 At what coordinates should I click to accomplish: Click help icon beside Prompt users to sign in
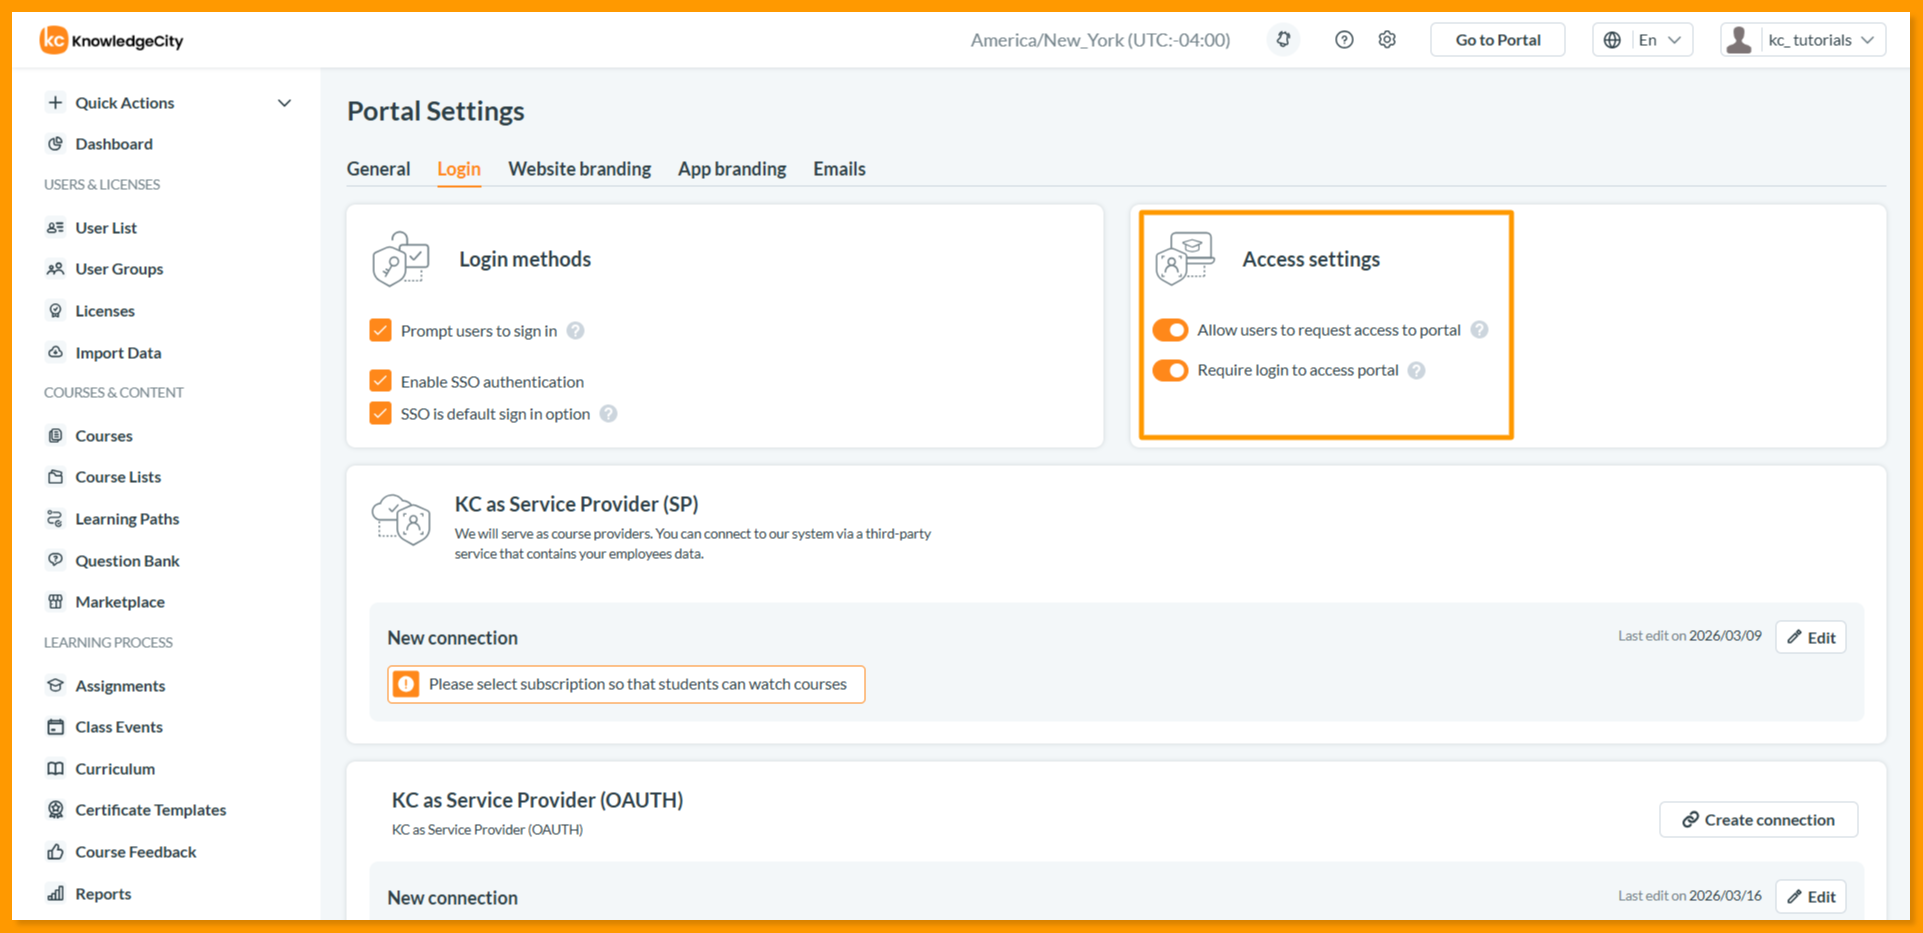pos(575,331)
